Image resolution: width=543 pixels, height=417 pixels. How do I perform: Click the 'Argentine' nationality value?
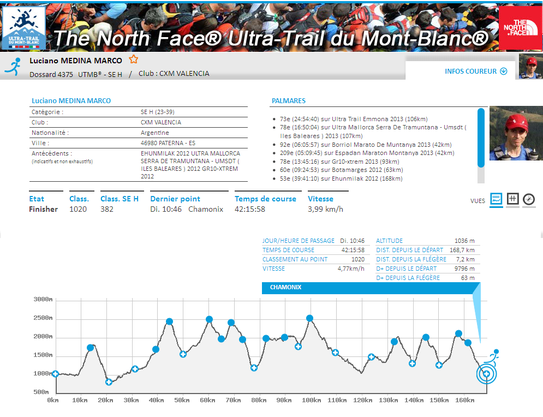click(155, 133)
